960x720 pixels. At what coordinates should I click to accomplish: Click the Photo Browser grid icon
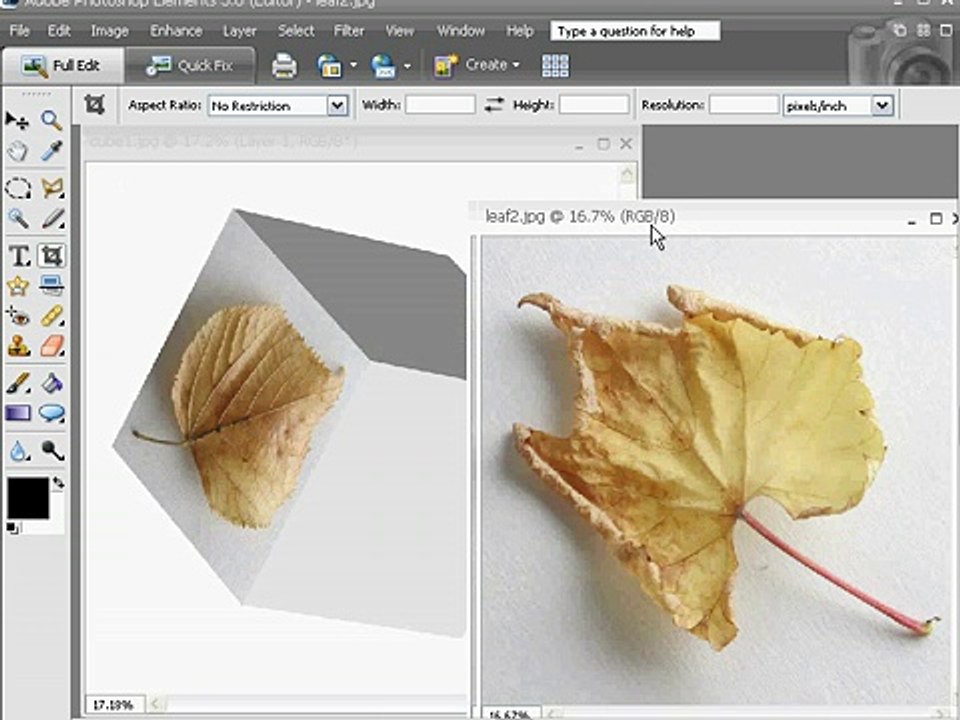(x=555, y=66)
